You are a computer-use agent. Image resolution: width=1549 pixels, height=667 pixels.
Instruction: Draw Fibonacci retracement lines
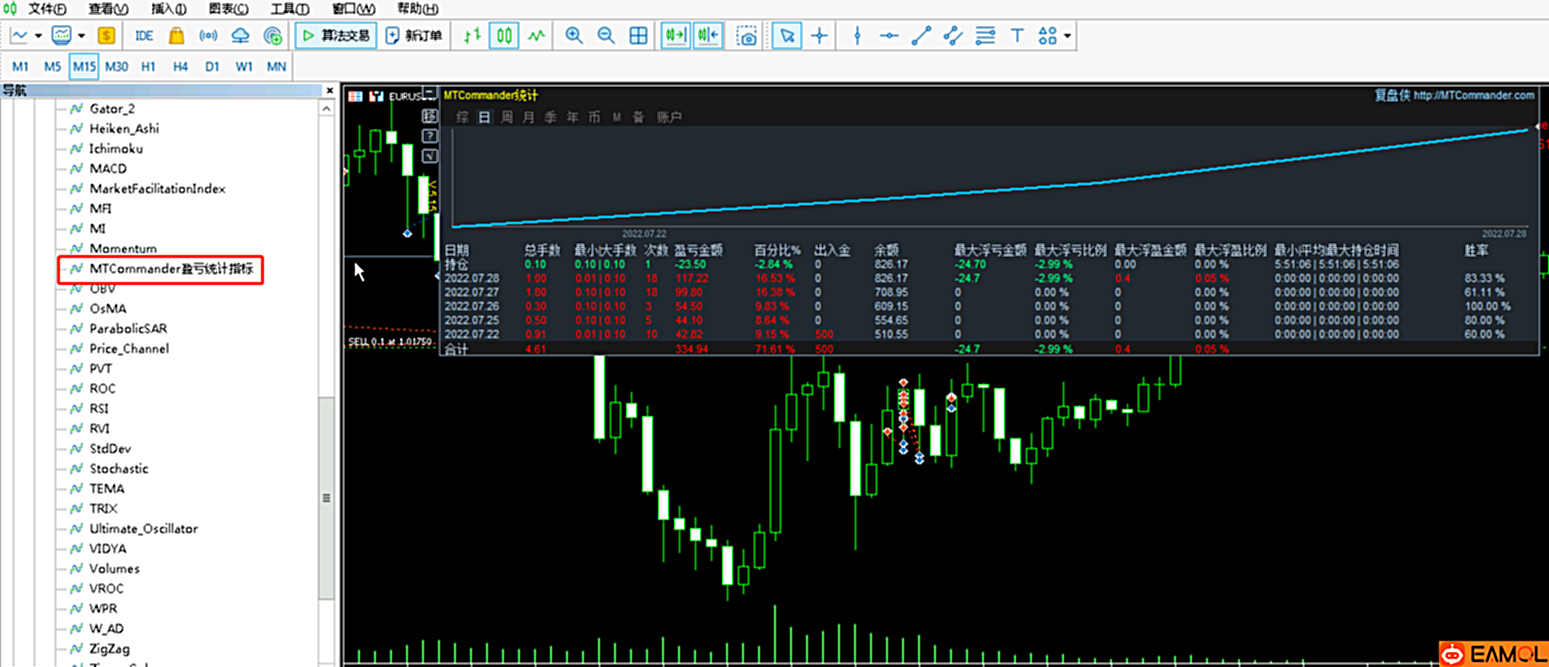click(985, 36)
